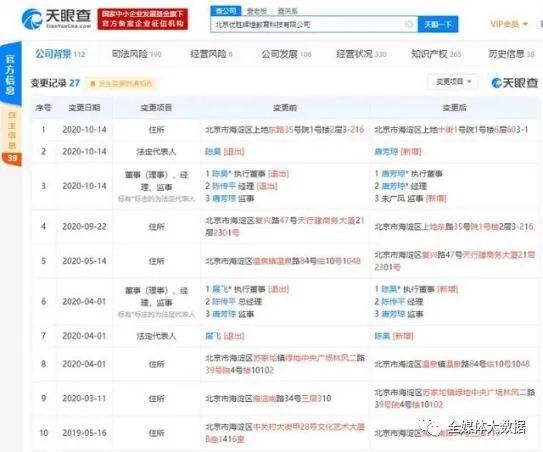The image size is (543, 452).
Task: Open the 公司发展 tab
Action: point(286,54)
